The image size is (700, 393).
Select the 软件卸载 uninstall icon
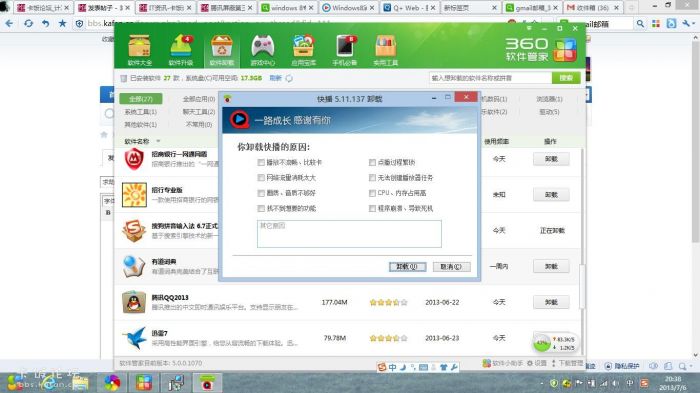(222, 50)
